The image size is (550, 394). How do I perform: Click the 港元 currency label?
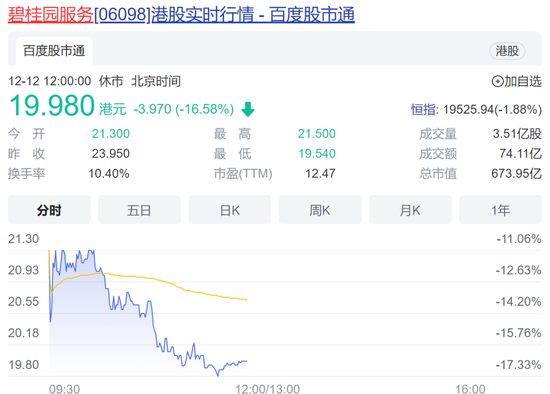(x=113, y=109)
